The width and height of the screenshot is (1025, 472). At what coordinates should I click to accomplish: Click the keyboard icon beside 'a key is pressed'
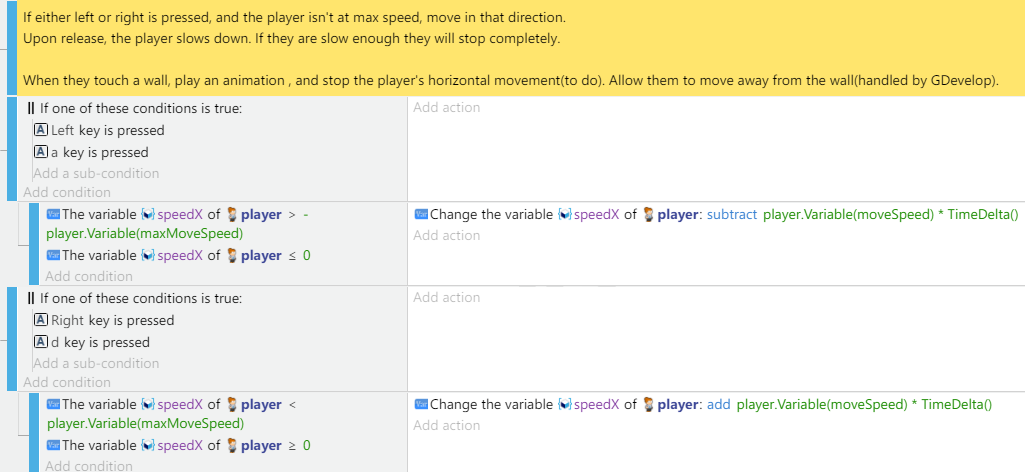coord(41,152)
